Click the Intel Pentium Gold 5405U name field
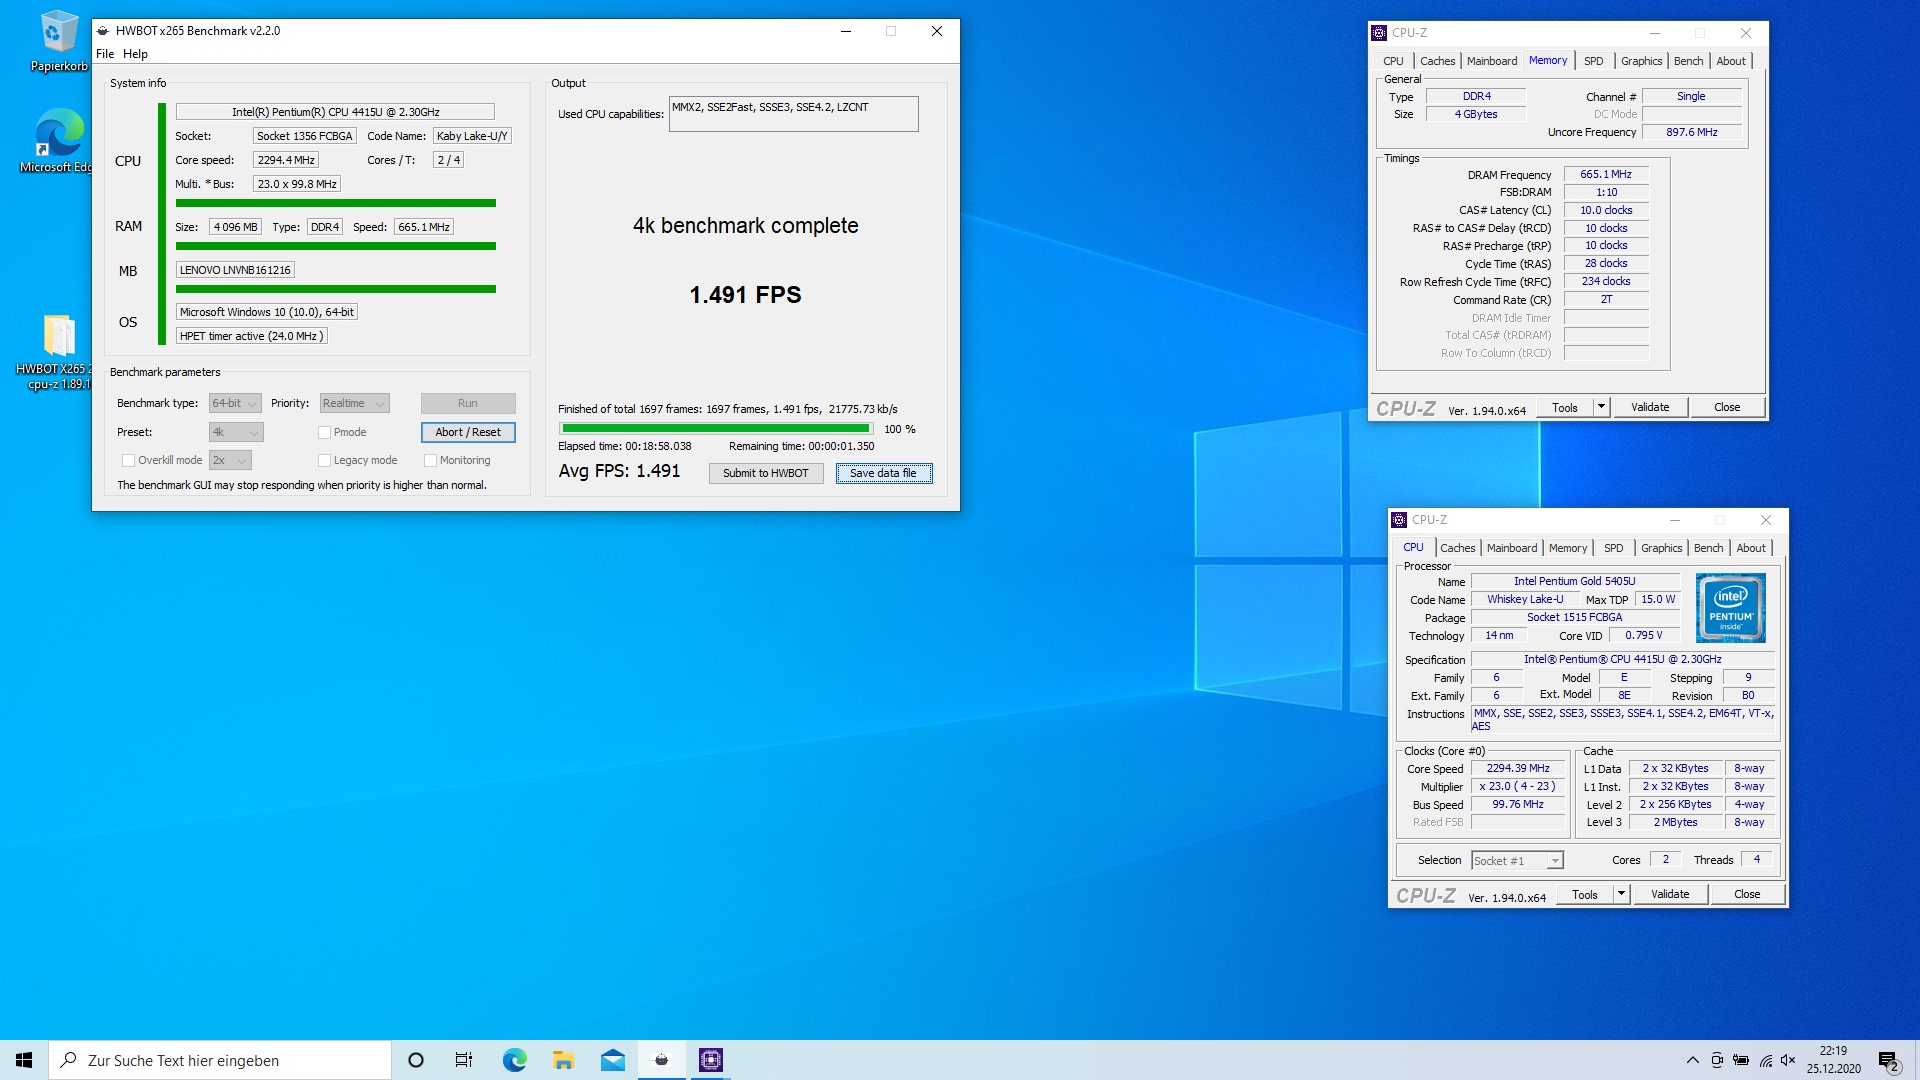1920x1080 pixels. point(1575,581)
